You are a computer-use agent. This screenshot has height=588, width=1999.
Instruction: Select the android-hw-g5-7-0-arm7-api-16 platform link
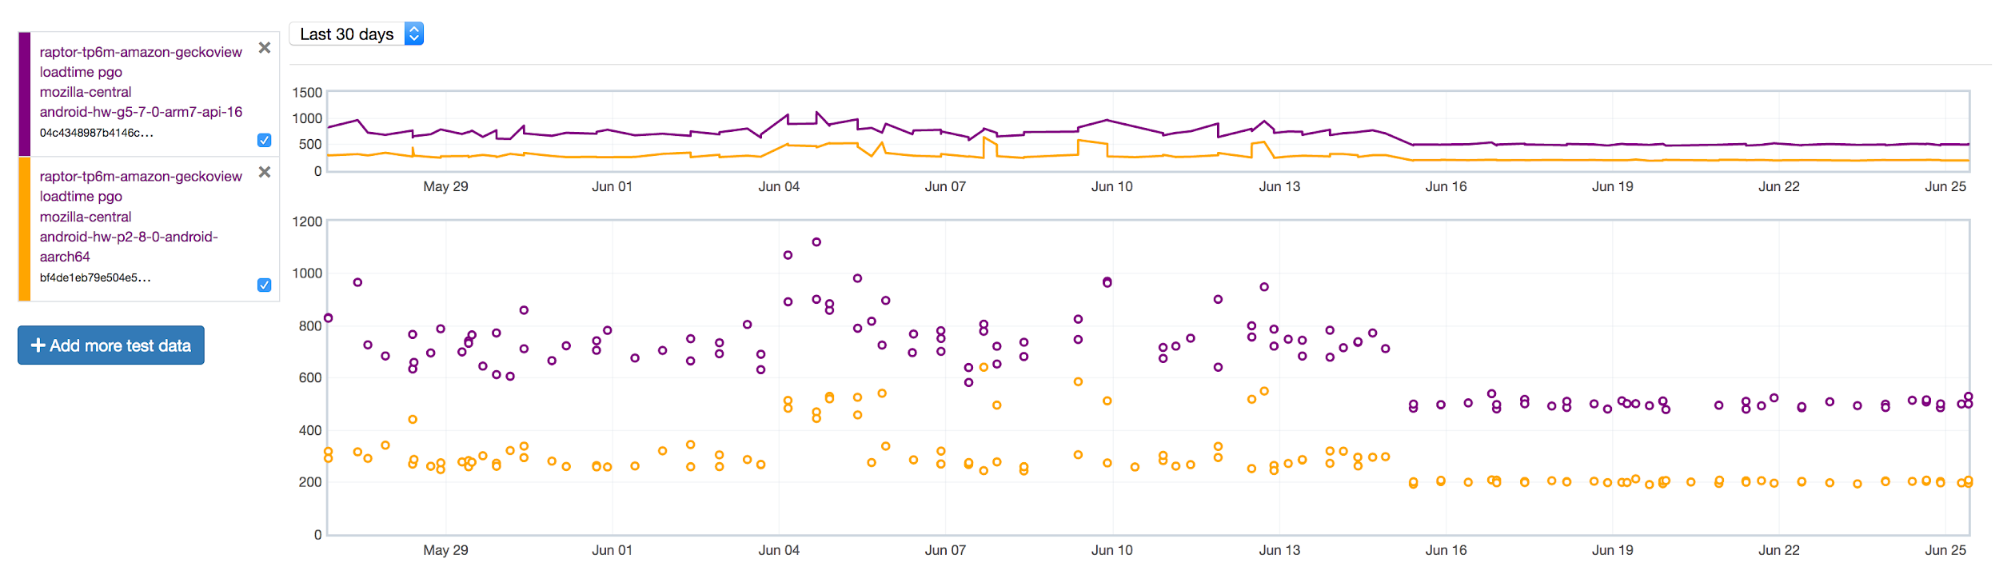(x=141, y=112)
